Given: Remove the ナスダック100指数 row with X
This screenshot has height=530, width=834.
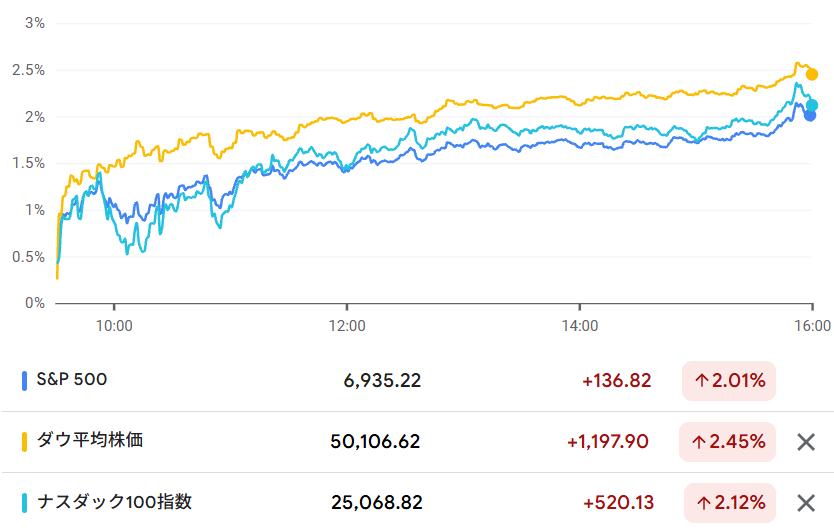Looking at the screenshot, I should [806, 503].
